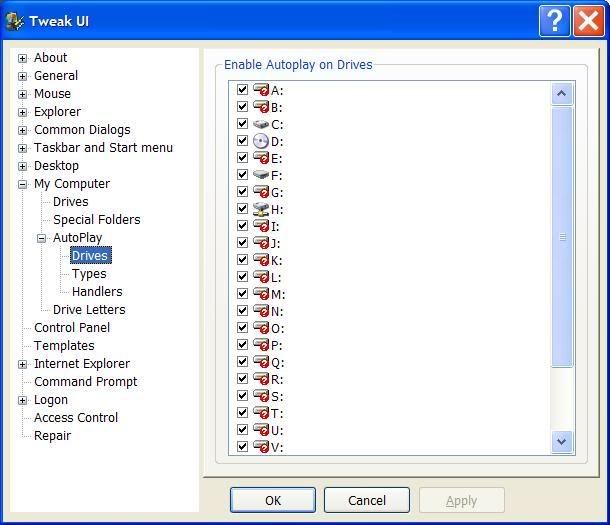Click the R: drive icon
The height and width of the screenshot is (525, 610).
261,379
